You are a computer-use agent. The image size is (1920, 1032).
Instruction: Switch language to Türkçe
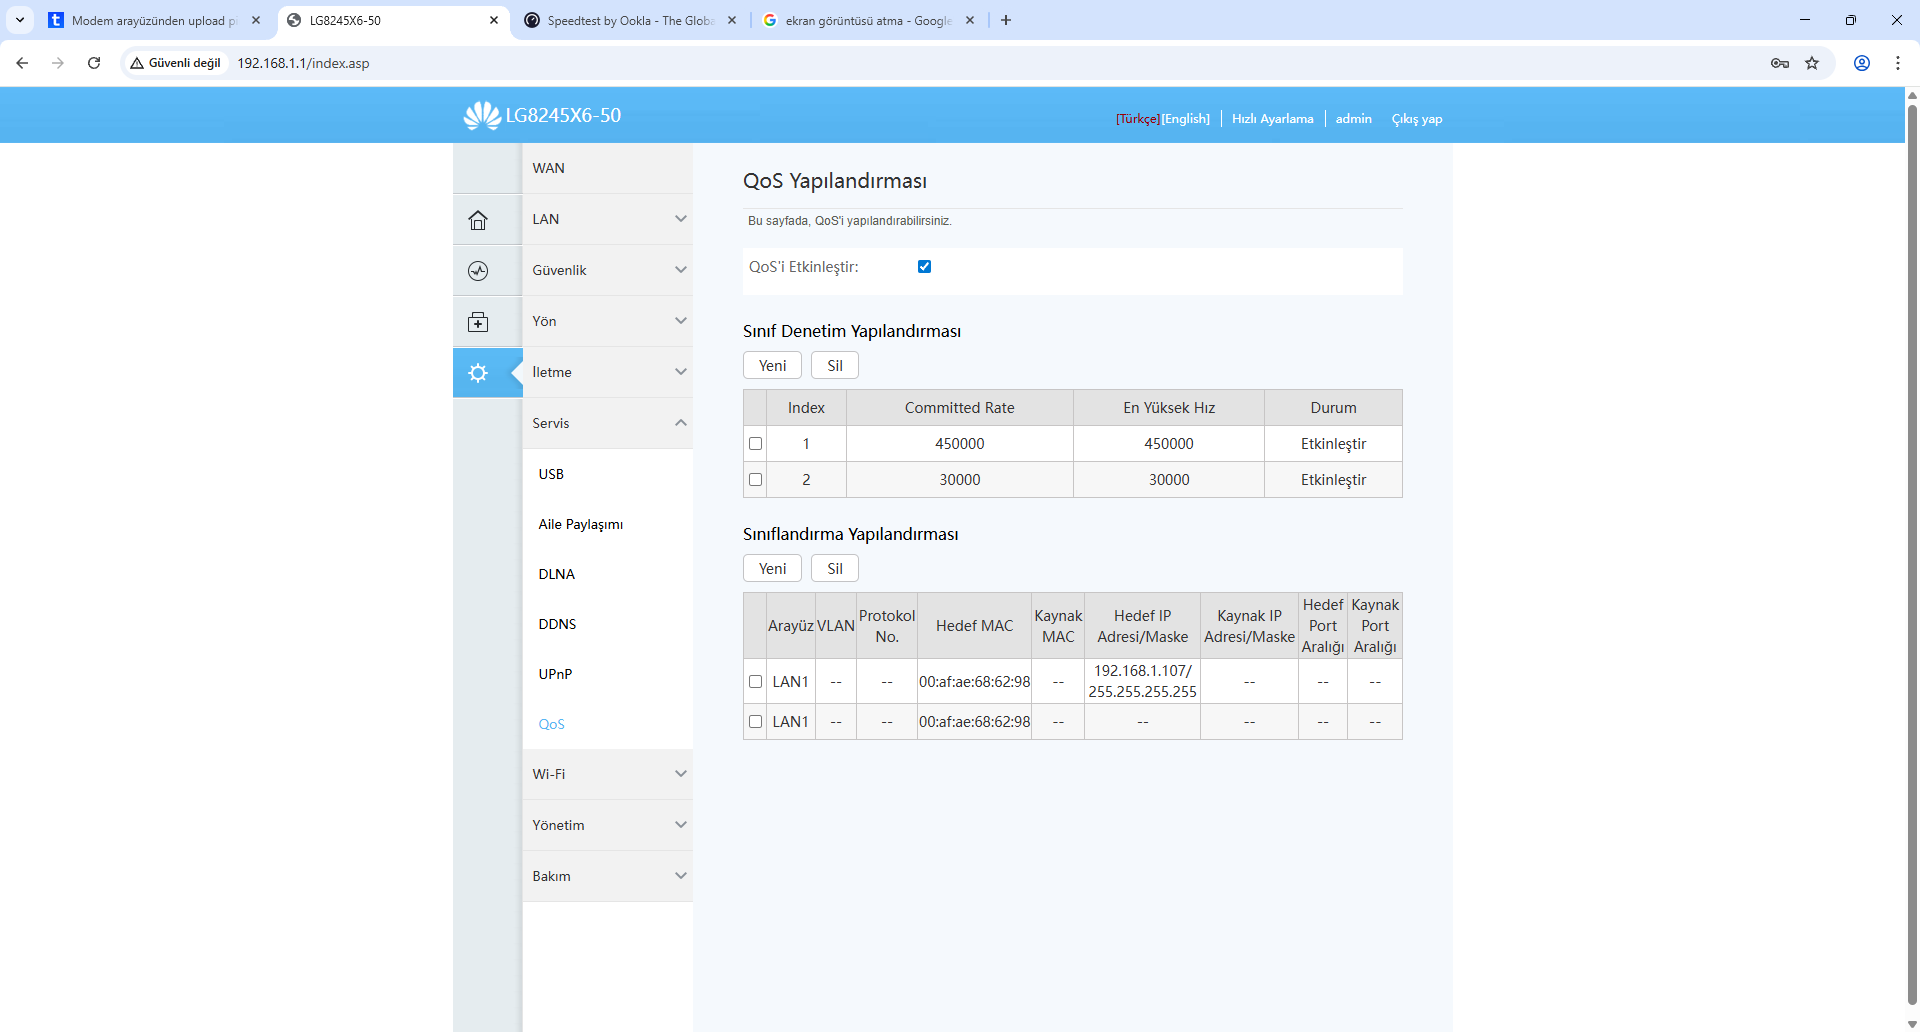click(x=1138, y=119)
